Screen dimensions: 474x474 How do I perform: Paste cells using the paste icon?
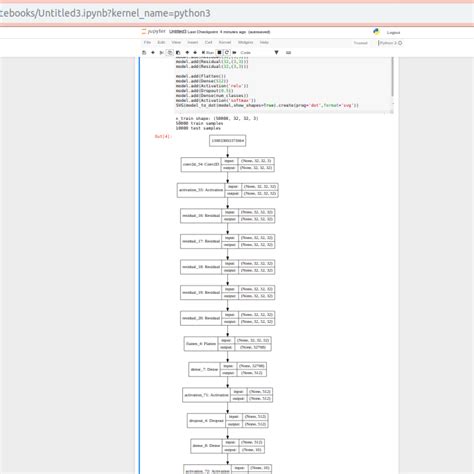coord(178,53)
